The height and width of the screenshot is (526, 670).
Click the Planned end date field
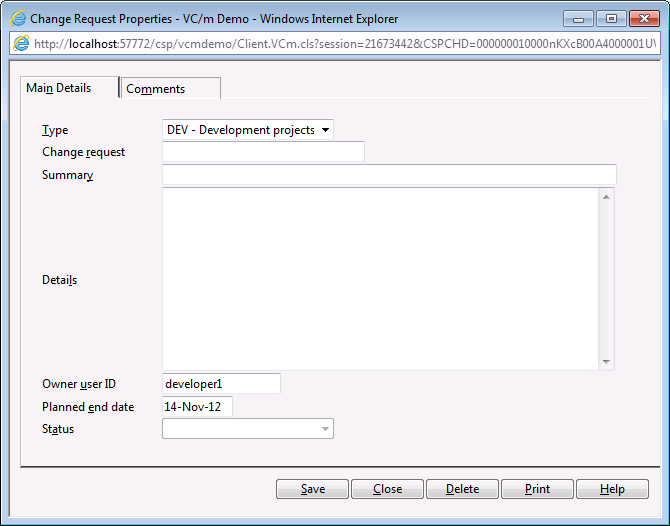point(197,407)
